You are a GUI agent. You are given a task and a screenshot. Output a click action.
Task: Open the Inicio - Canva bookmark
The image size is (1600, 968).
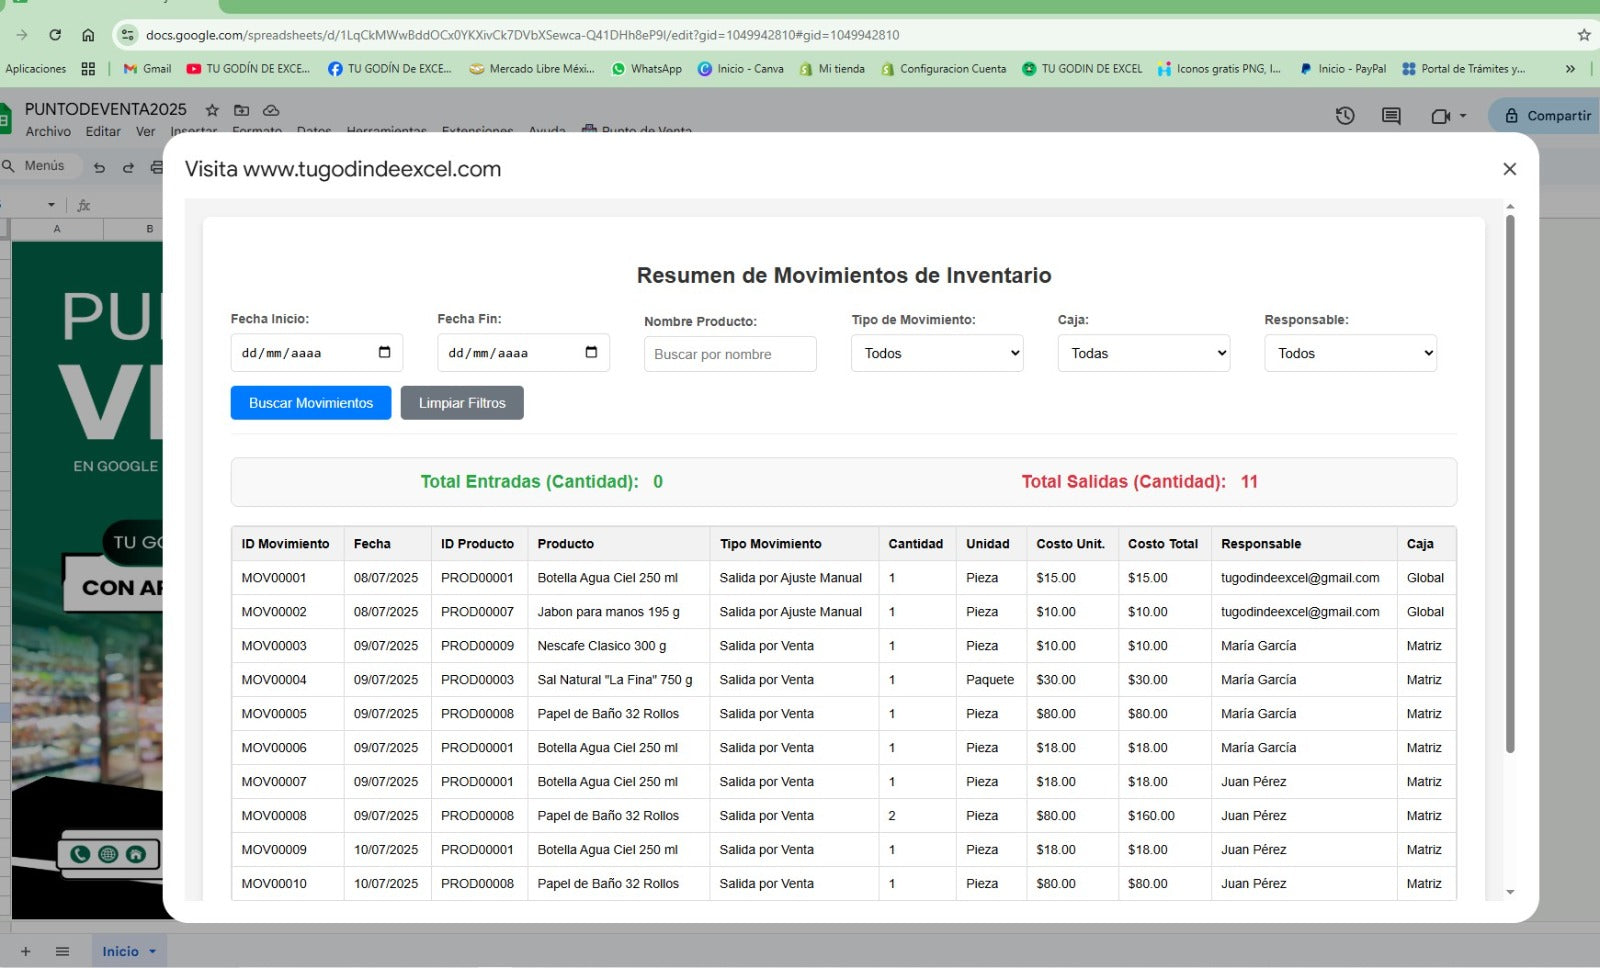pos(740,69)
